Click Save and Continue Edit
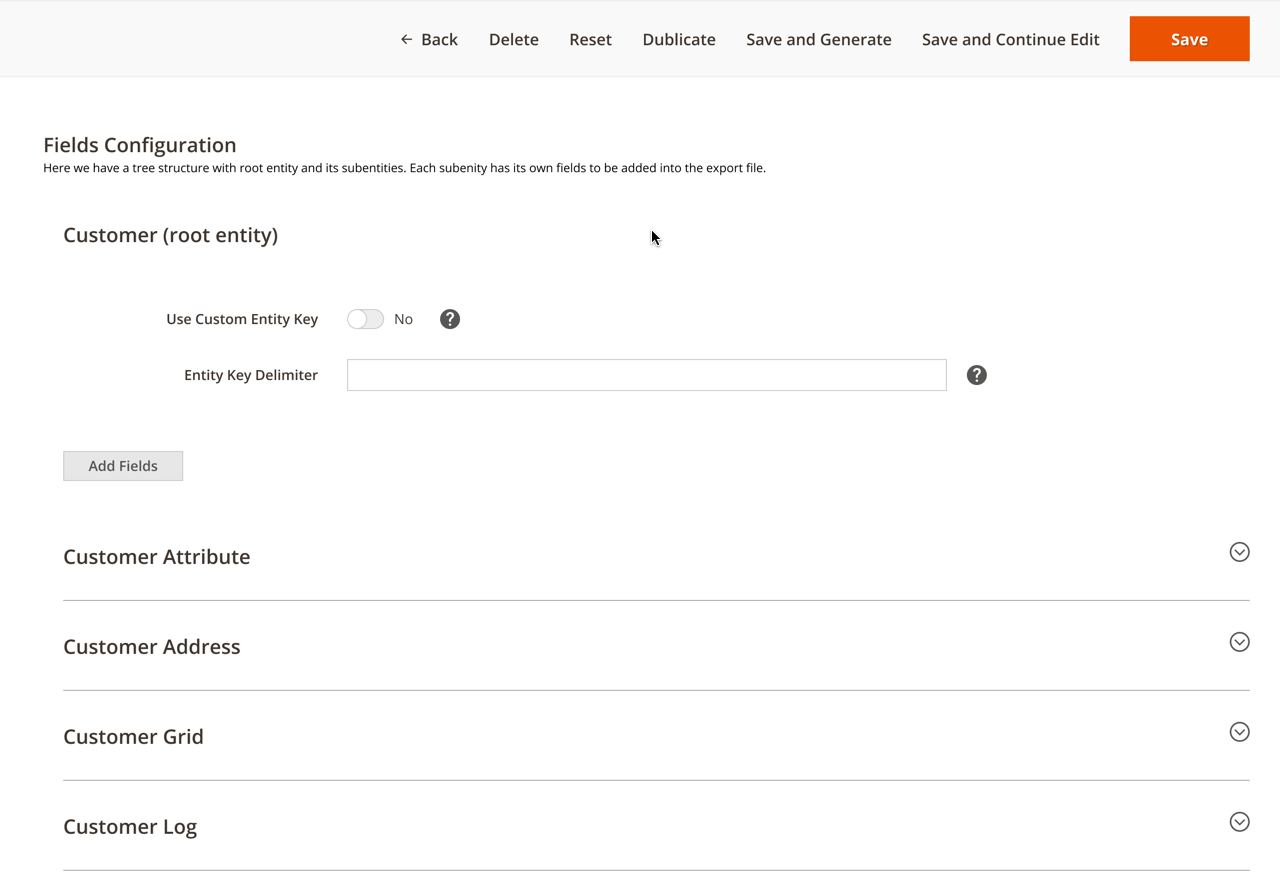1280x892 pixels. (1010, 39)
